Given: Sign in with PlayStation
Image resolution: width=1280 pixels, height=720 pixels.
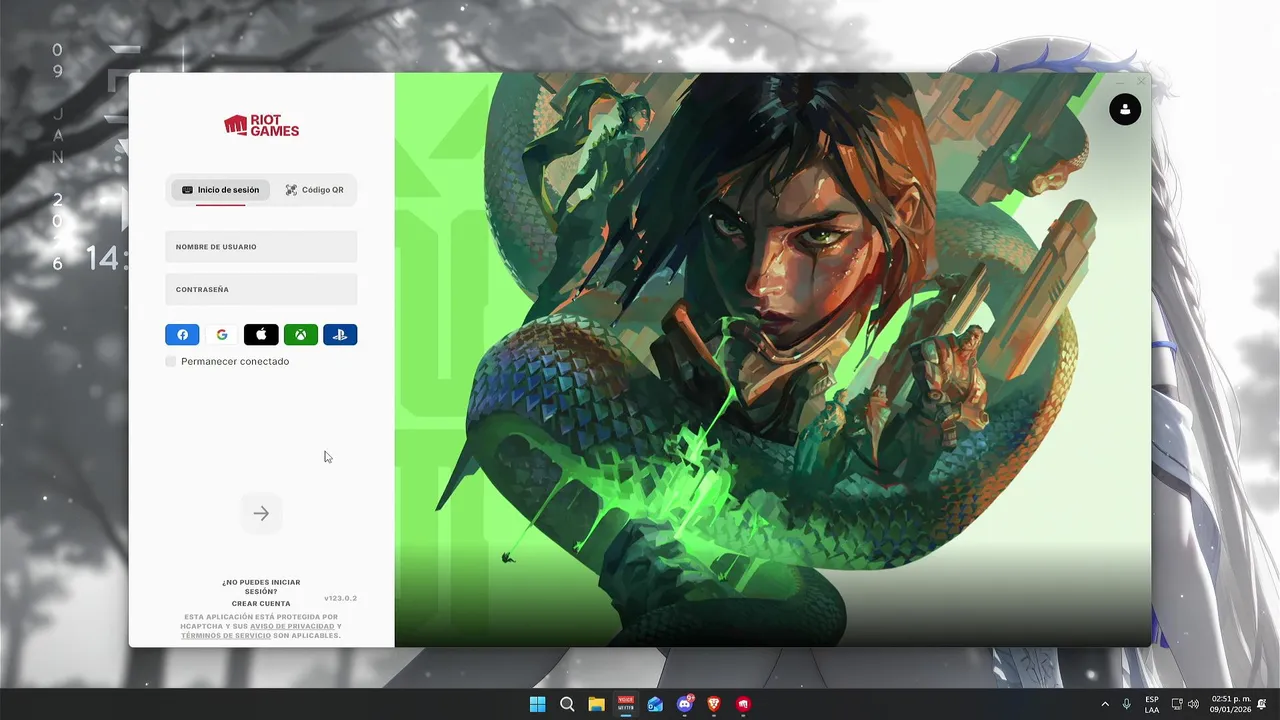Looking at the screenshot, I should click(340, 335).
